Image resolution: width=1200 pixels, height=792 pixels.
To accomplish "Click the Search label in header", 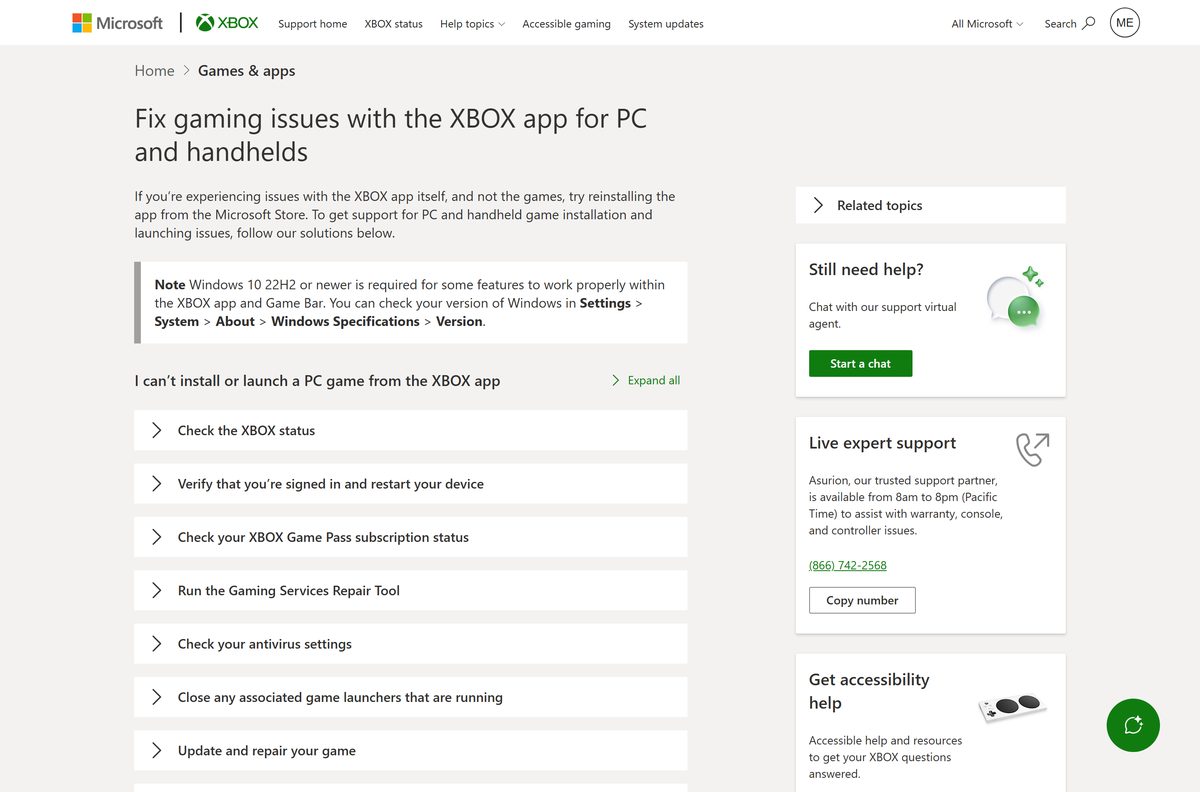I will click(1060, 24).
